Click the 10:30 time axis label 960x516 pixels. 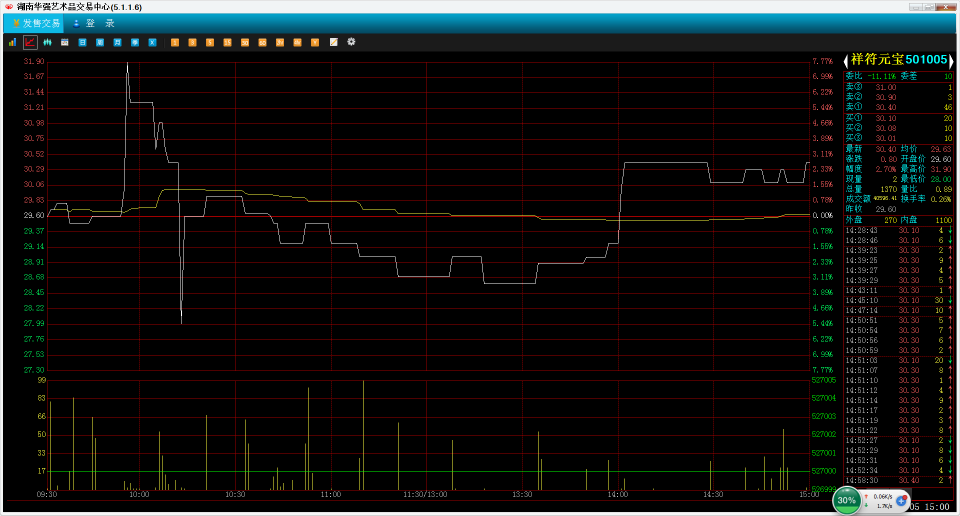tap(235, 495)
